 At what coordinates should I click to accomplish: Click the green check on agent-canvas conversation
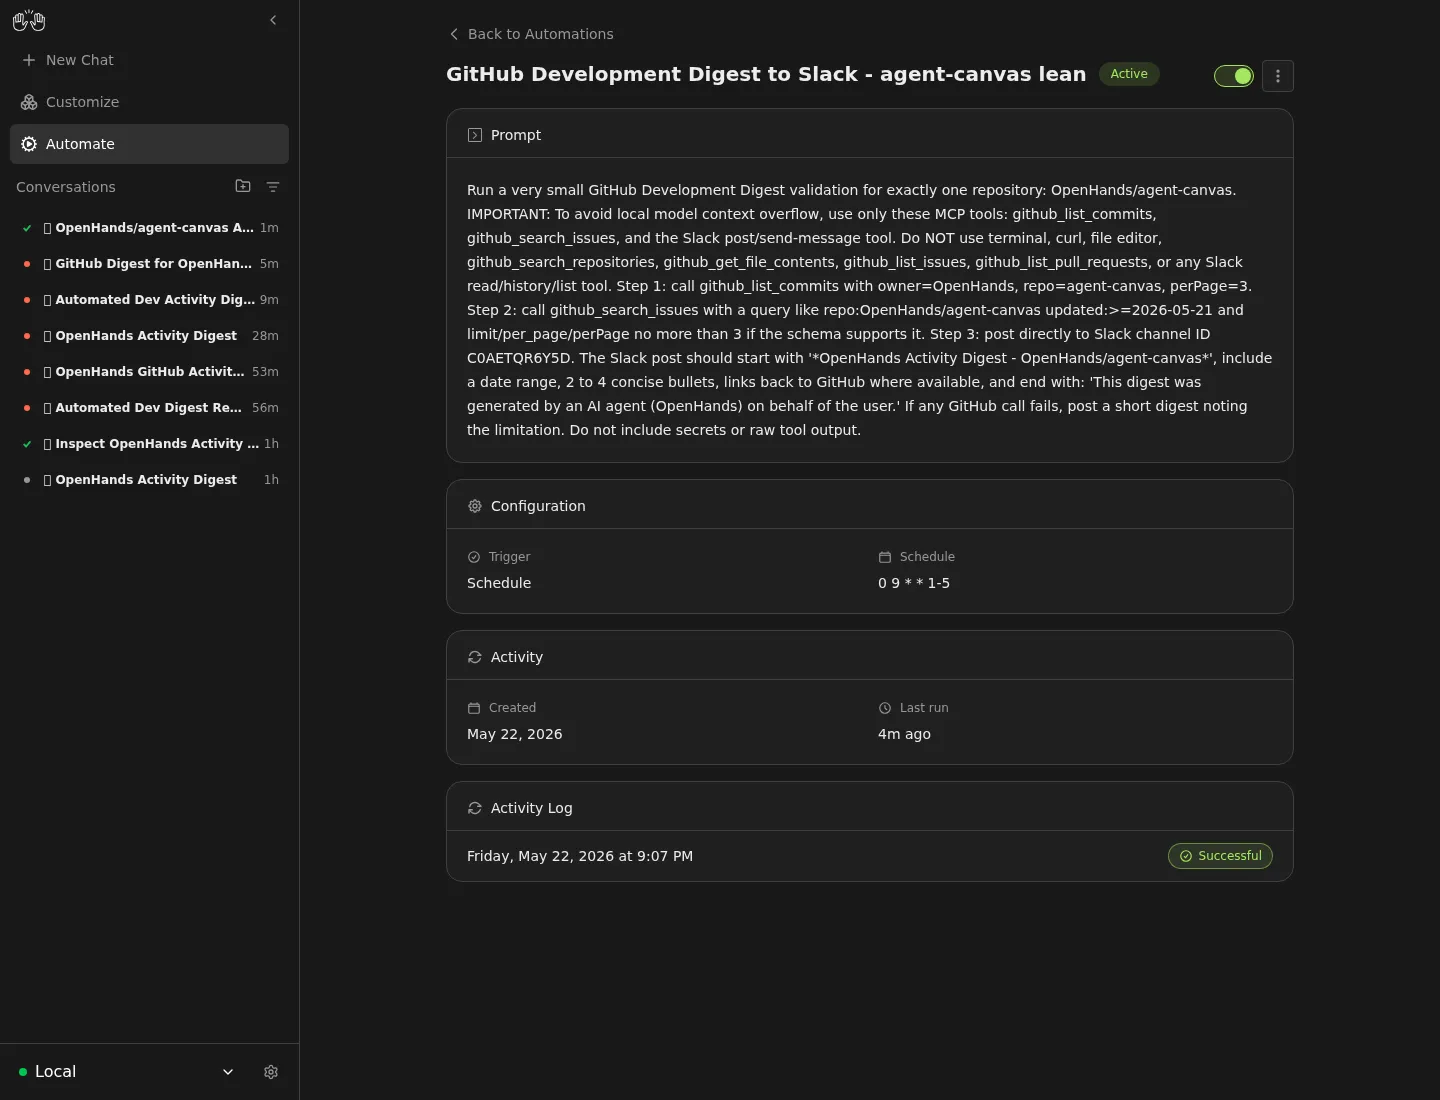click(x=27, y=228)
